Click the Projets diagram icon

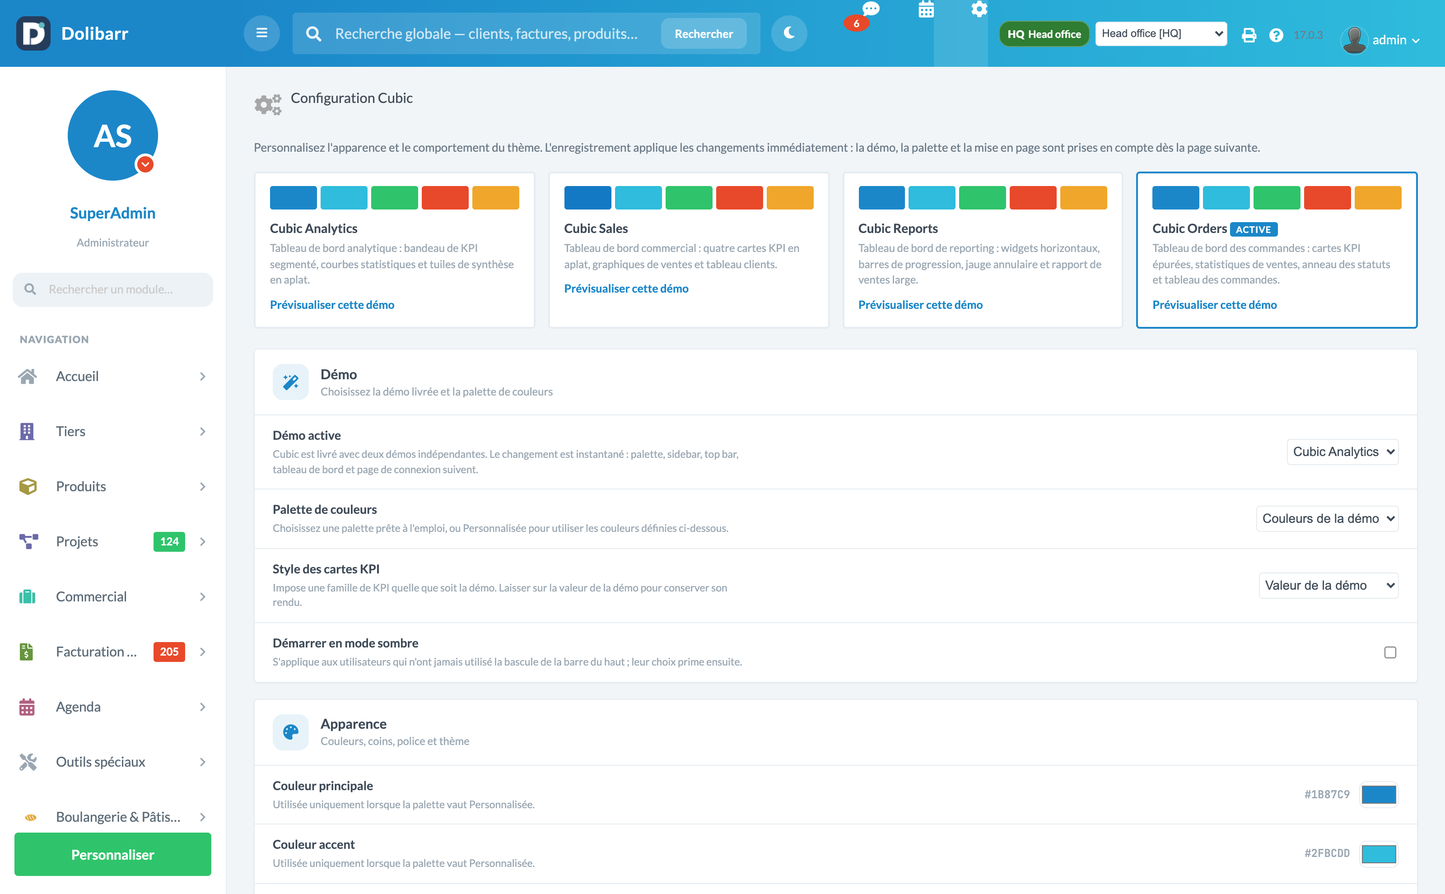28,541
